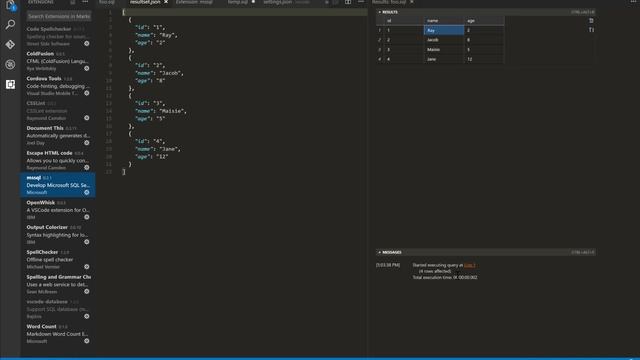The height and width of the screenshot is (360, 640).
Task: Switch to the settings.json tab
Action: (278, 2)
